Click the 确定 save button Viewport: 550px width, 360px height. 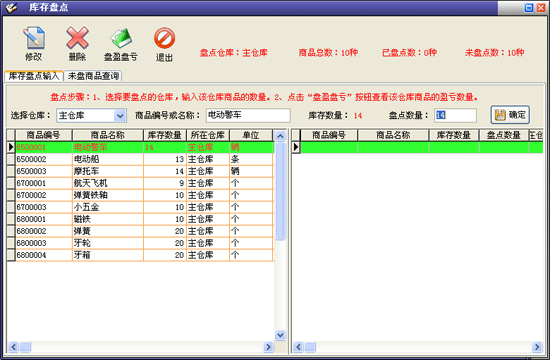point(510,115)
